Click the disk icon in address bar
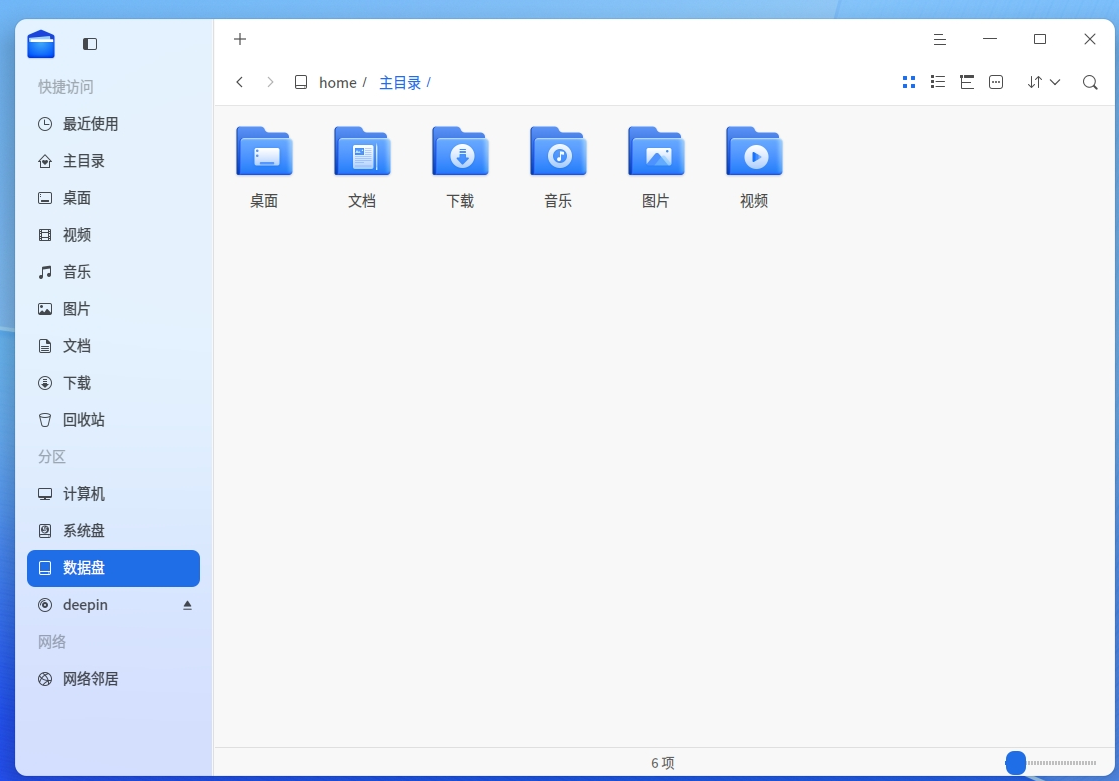 tap(301, 82)
